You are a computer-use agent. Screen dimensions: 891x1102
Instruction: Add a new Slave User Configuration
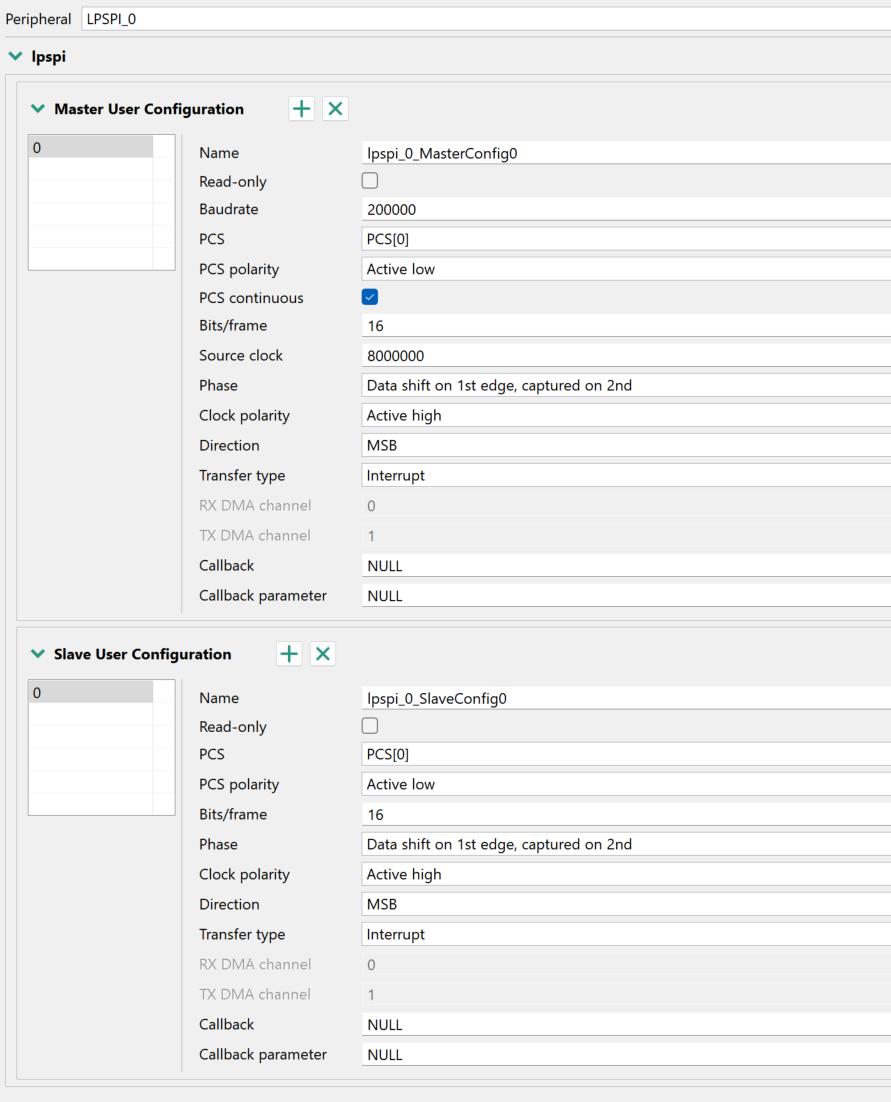click(x=289, y=654)
